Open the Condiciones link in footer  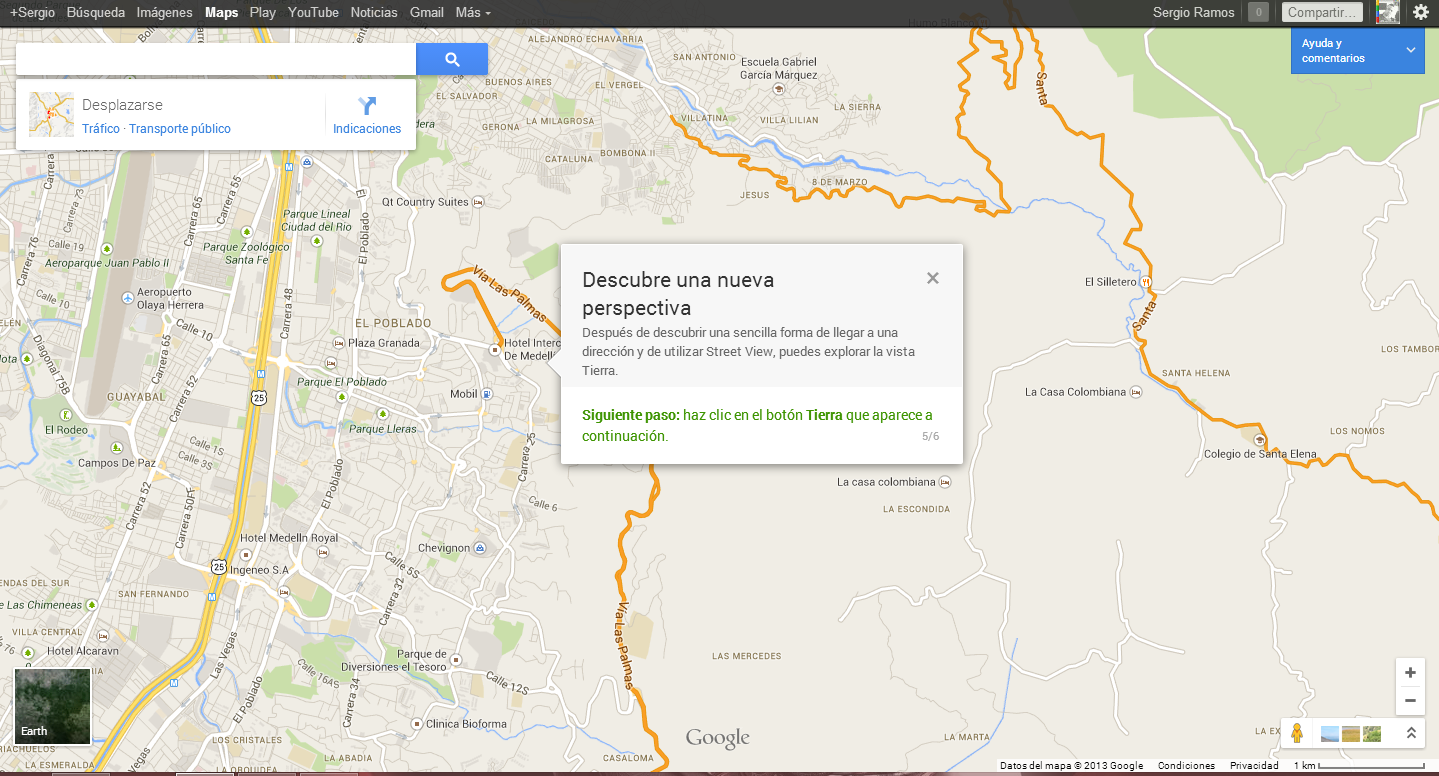pyautogui.click(x=1186, y=766)
